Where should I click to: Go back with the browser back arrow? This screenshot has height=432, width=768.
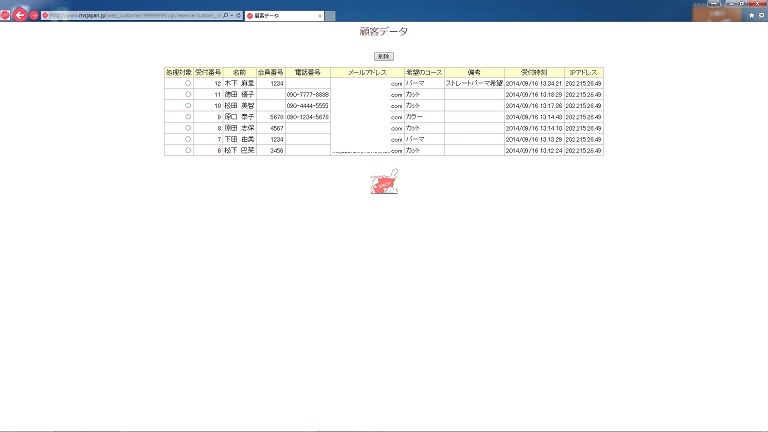click(x=20, y=15)
